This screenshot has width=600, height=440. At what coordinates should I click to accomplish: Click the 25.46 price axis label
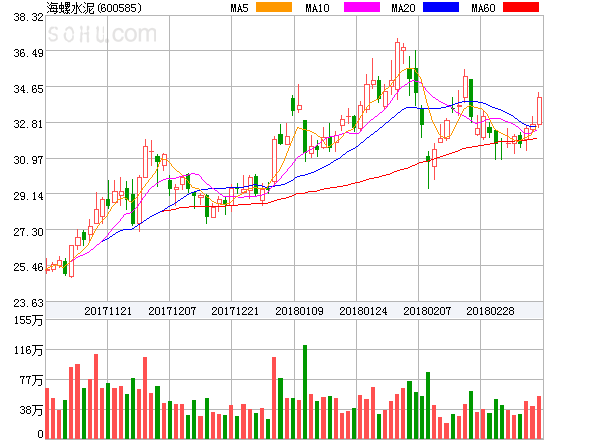pyautogui.click(x=28, y=267)
